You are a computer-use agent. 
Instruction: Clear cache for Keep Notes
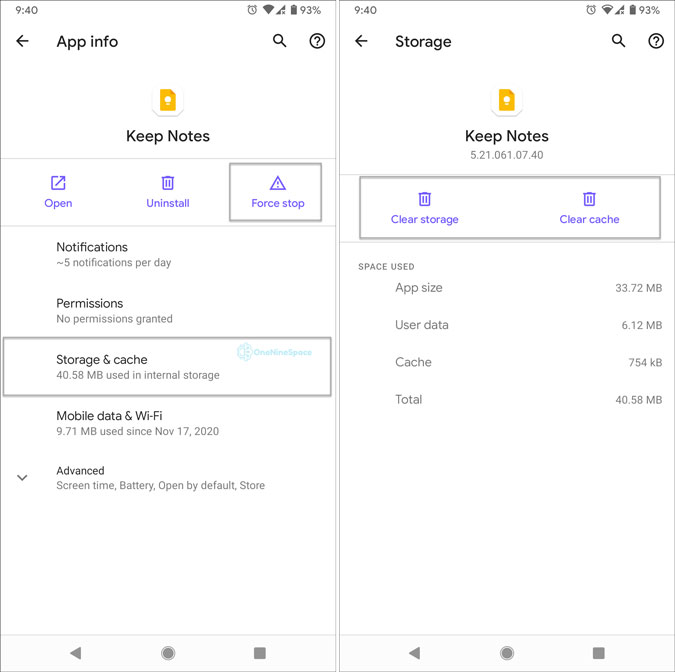point(589,208)
